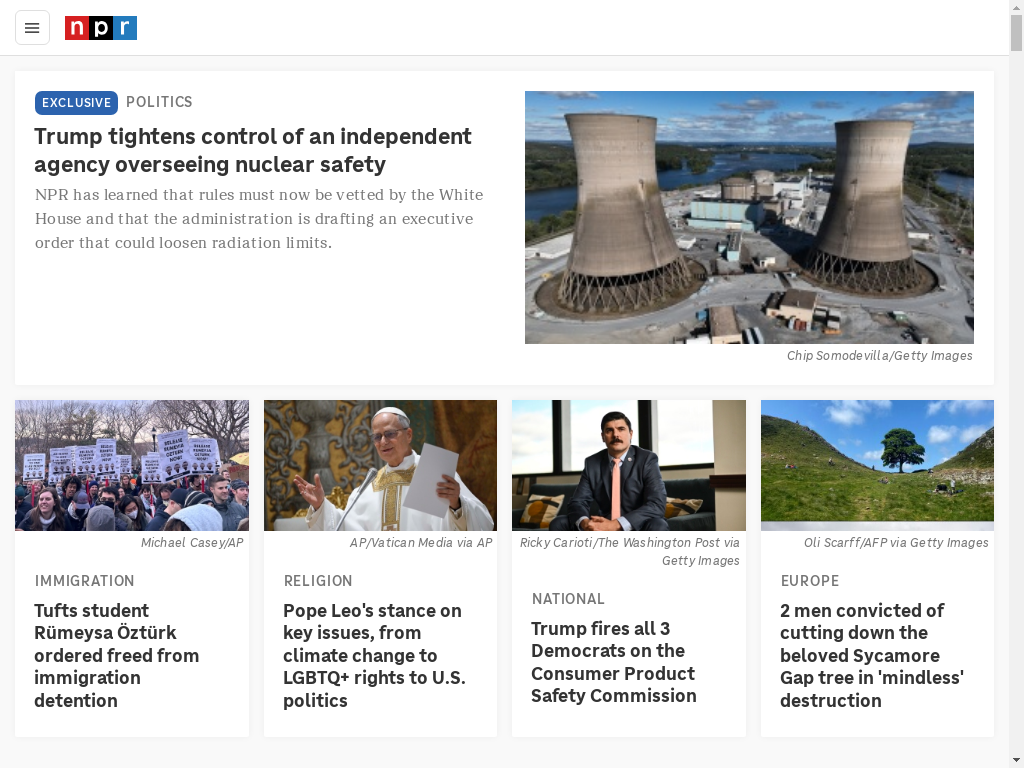Click the NPR logo

[x=101, y=28]
